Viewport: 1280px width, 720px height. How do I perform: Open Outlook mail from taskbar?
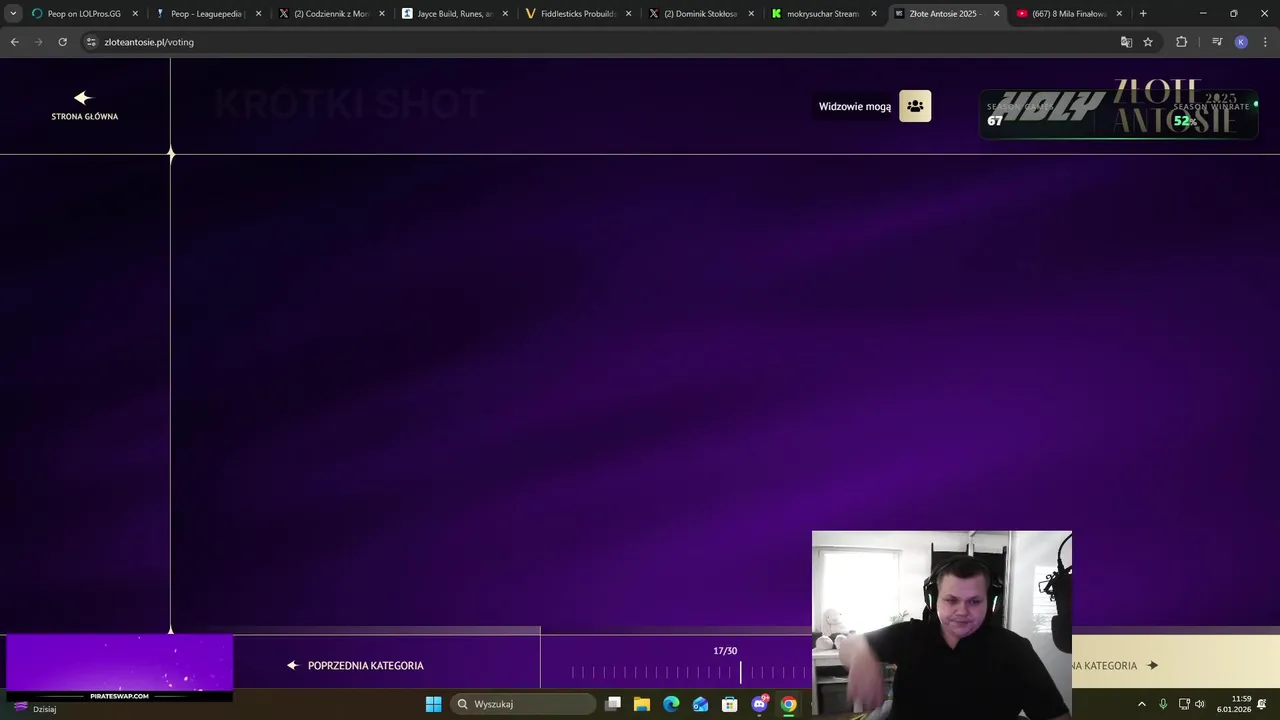pos(701,704)
